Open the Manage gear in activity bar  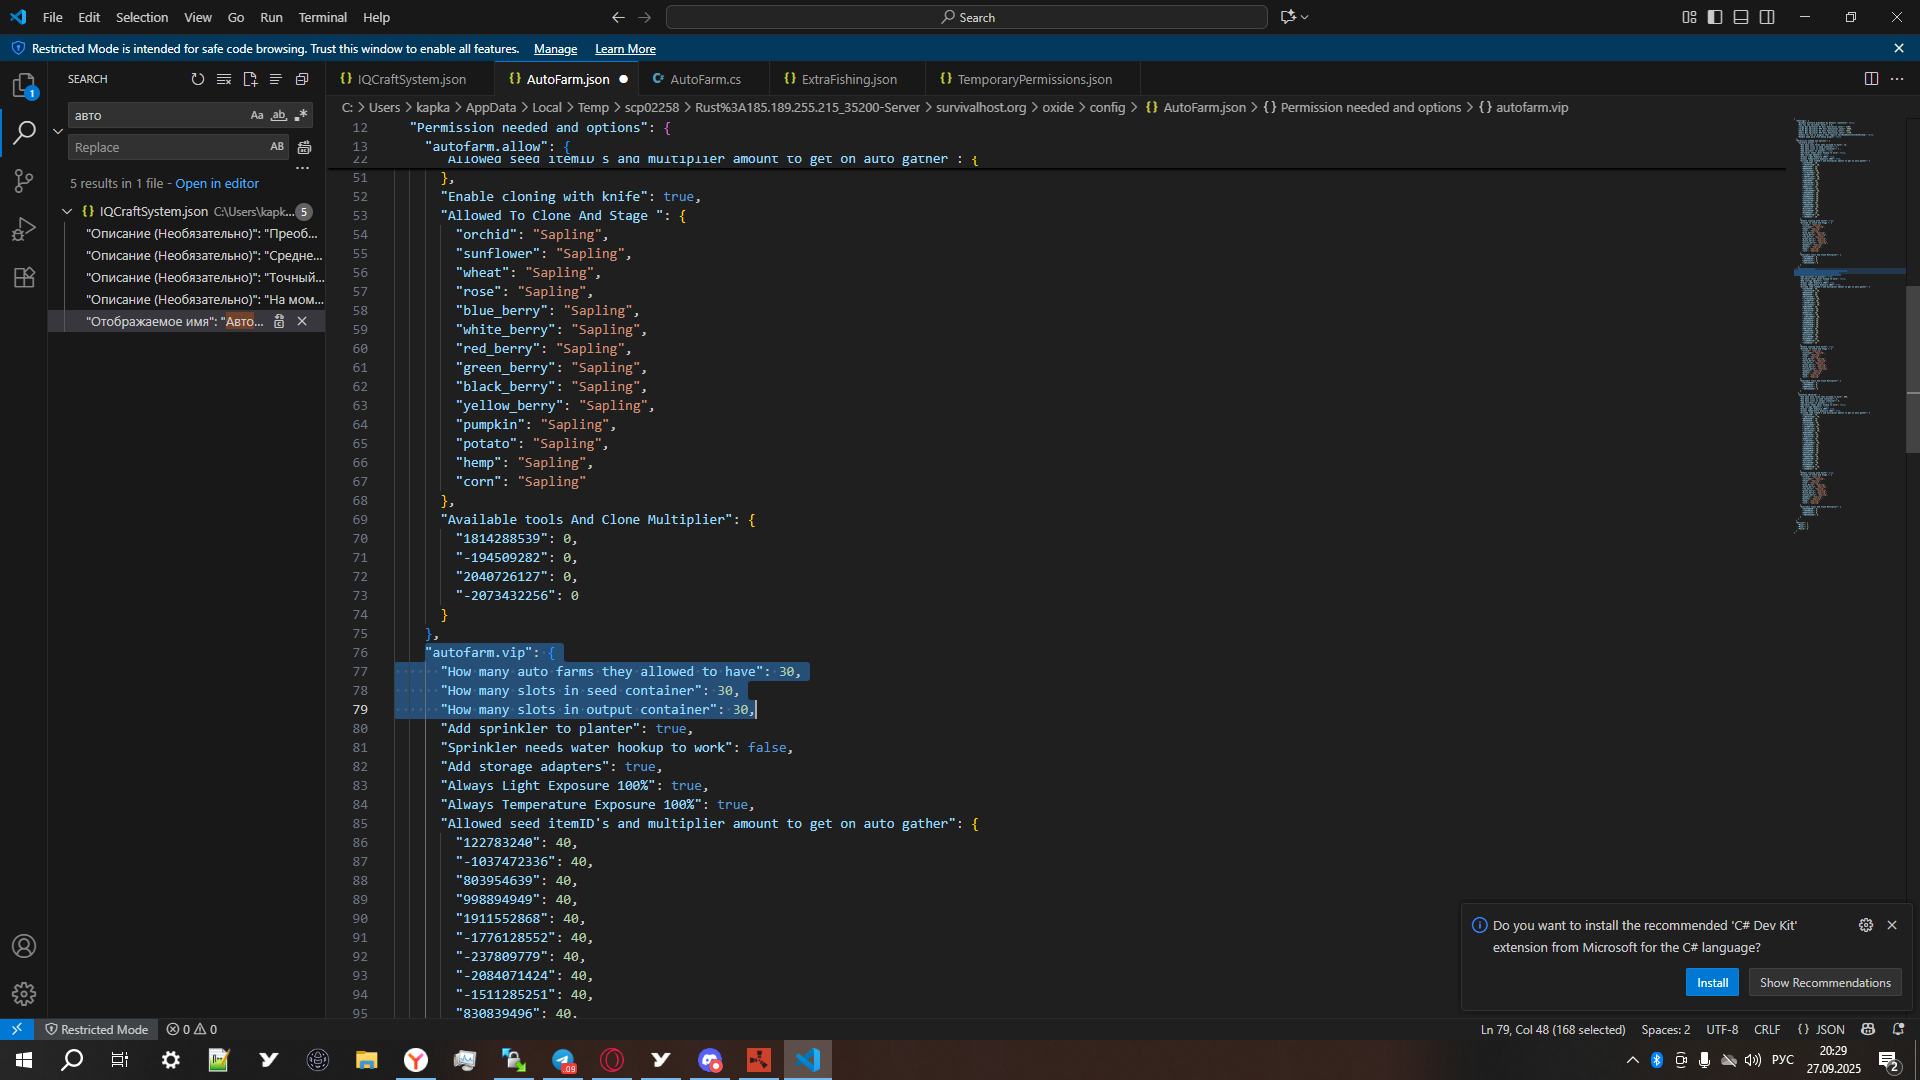[x=24, y=993]
